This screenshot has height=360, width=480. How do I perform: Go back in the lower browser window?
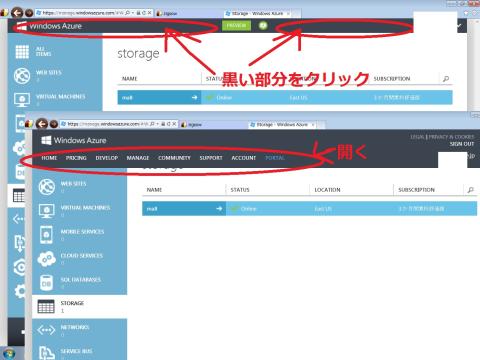(42, 124)
